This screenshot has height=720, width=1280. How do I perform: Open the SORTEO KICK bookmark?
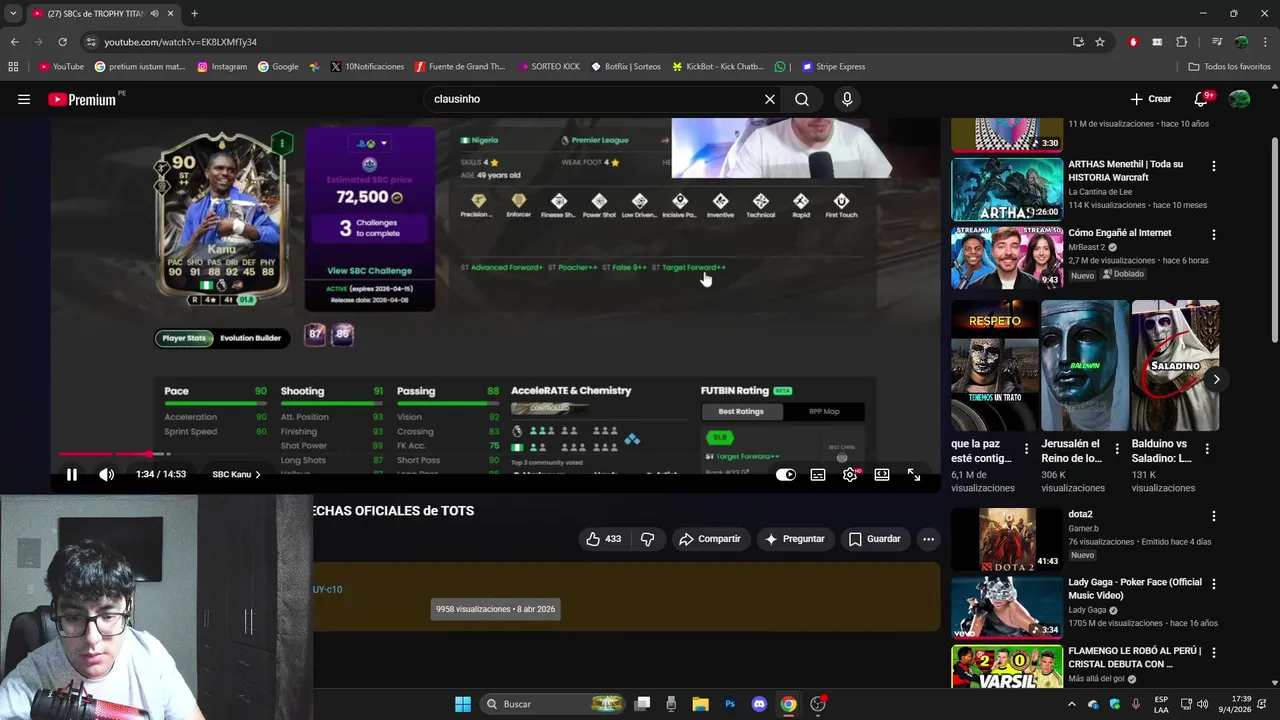pos(549,67)
